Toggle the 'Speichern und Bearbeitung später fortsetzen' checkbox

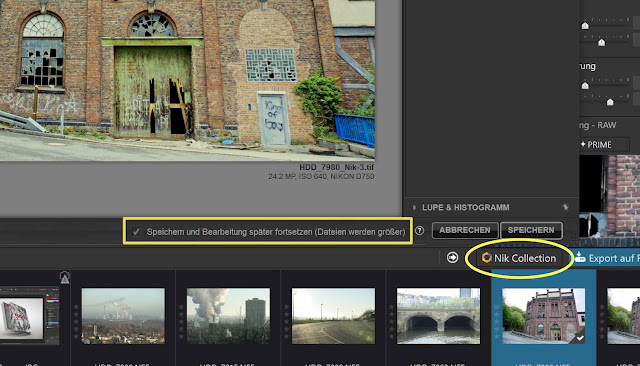[136, 232]
